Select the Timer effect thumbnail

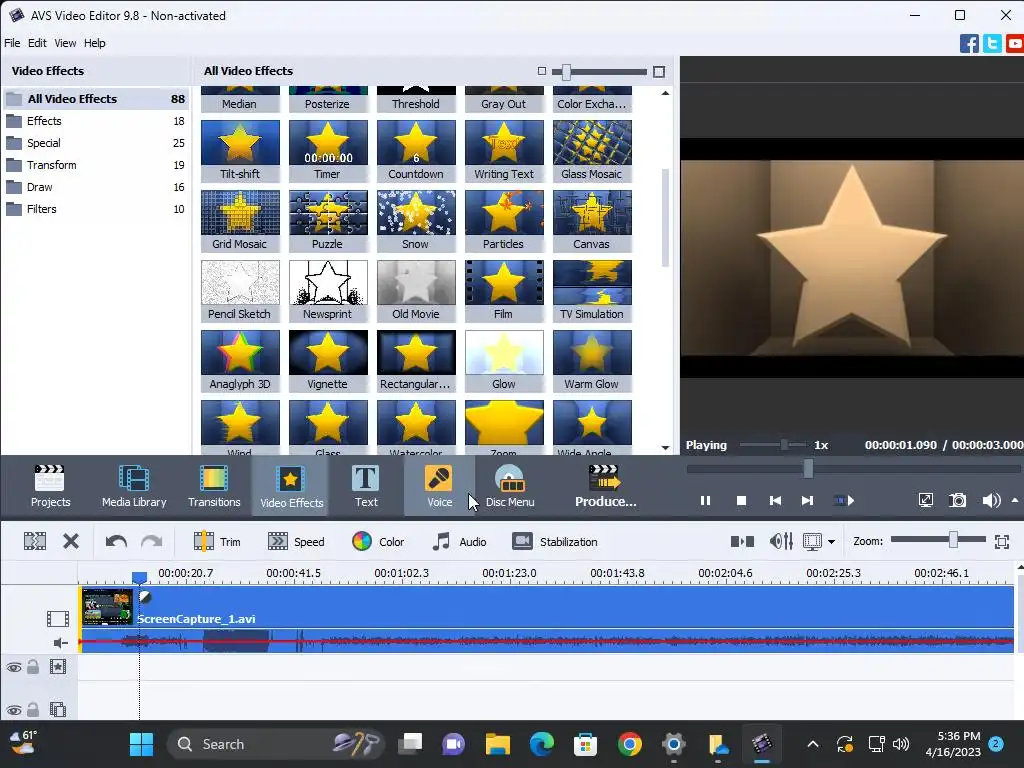328,150
